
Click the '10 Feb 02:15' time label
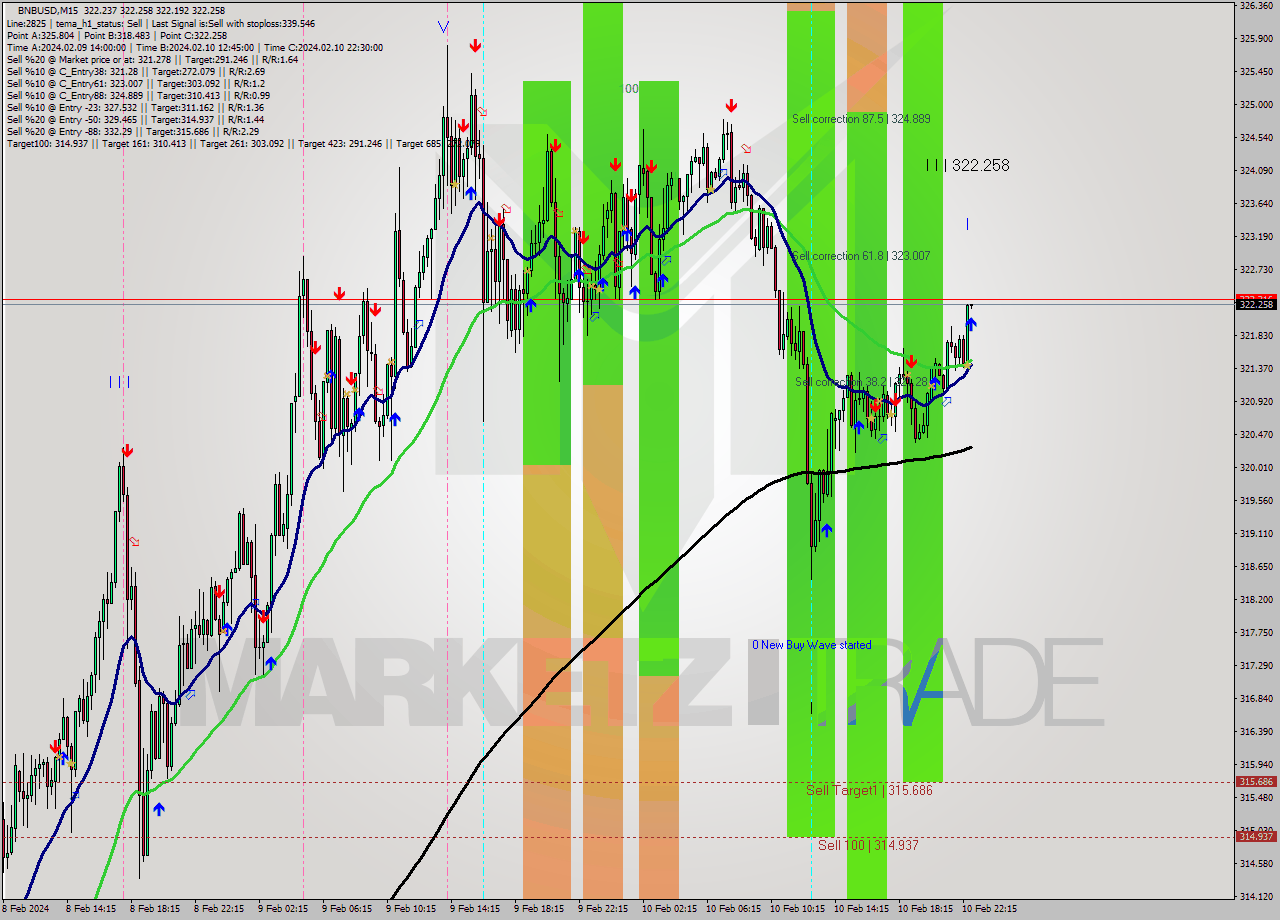tap(668, 909)
